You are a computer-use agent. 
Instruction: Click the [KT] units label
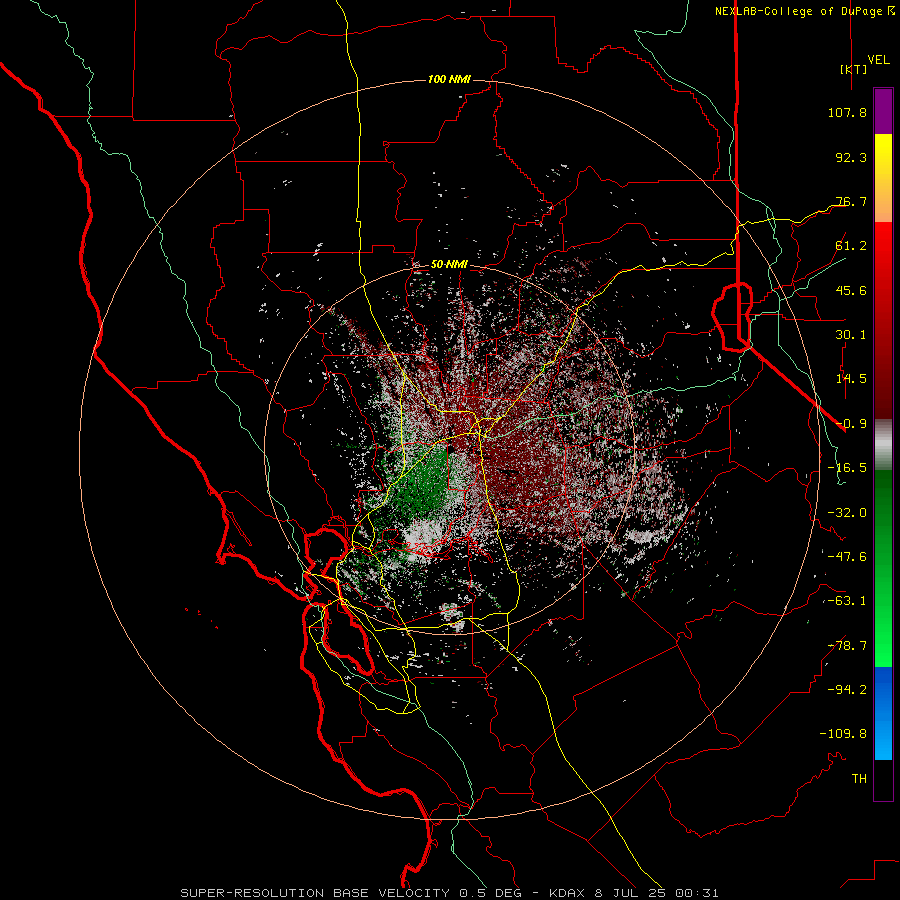pos(854,69)
